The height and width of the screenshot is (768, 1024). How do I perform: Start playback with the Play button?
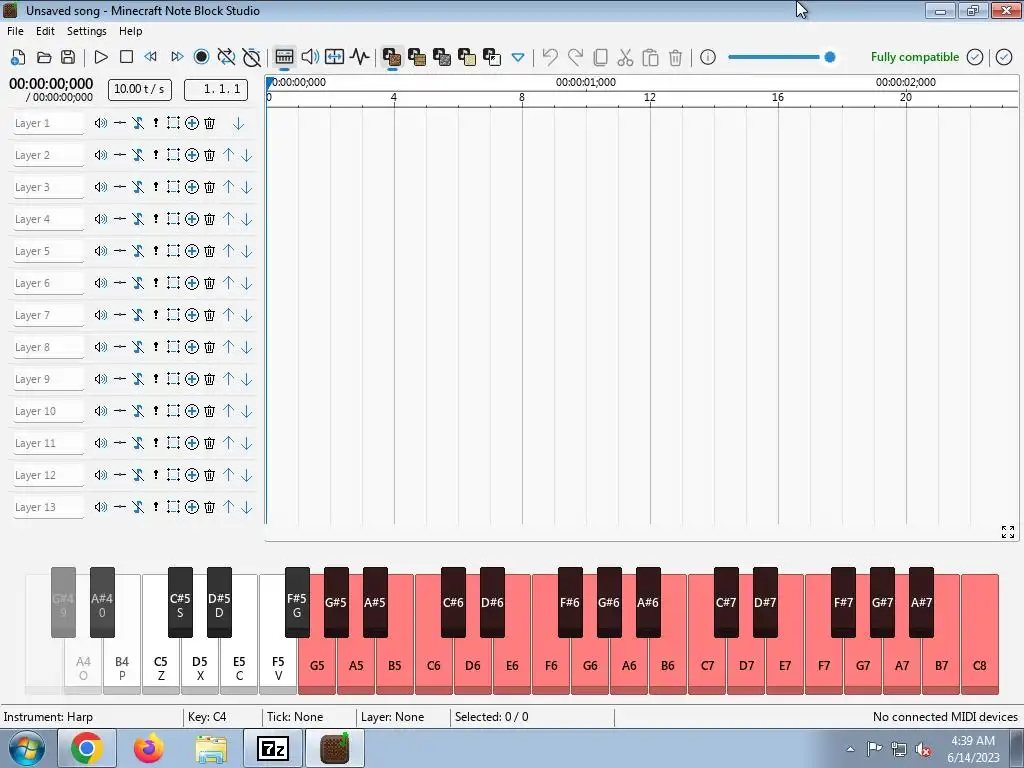[101, 57]
